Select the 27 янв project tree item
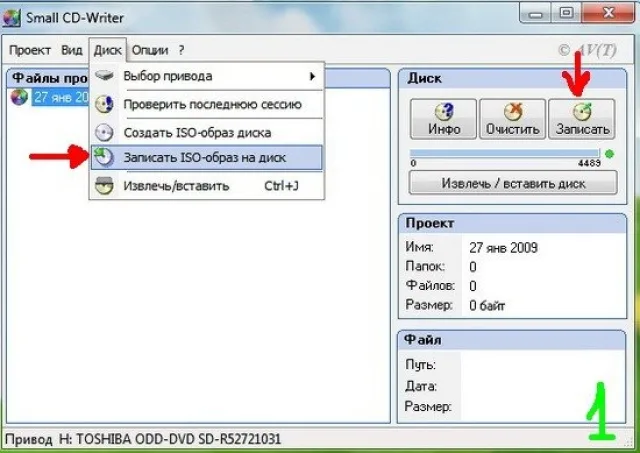Viewport: 640px width, 453px height. 61,98
